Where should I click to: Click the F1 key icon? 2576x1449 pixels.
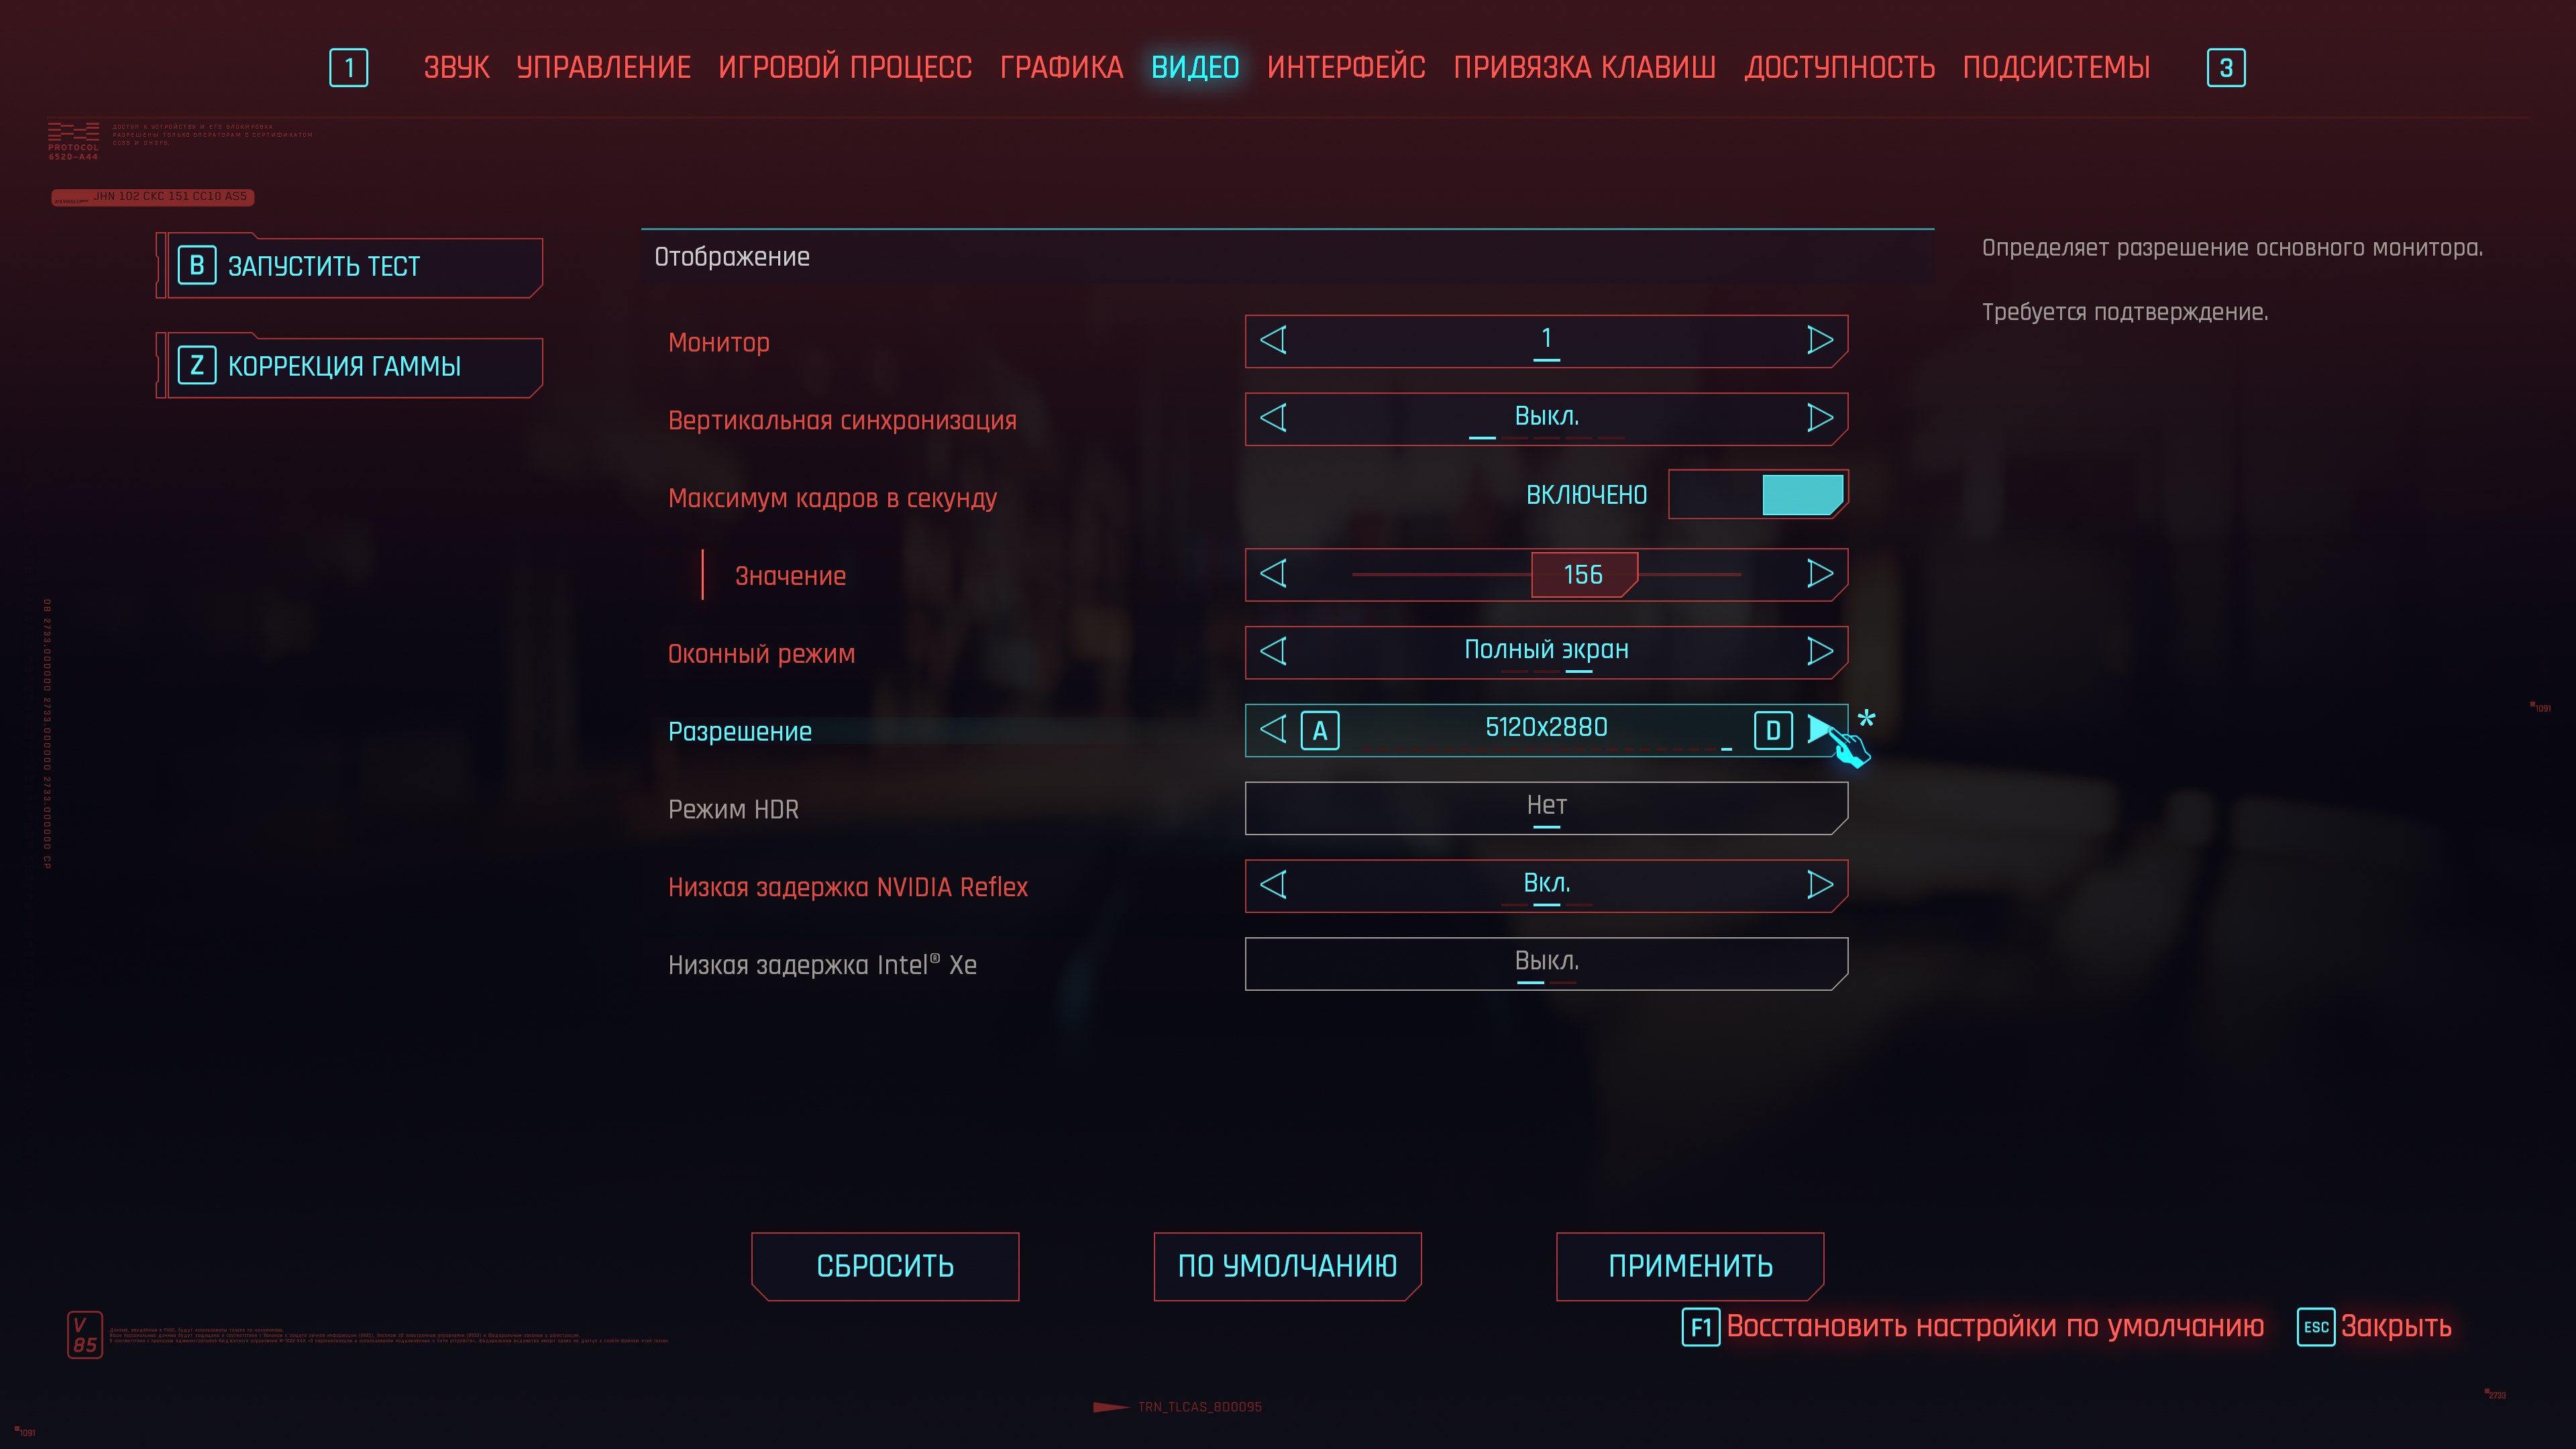tap(1701, 1327)
